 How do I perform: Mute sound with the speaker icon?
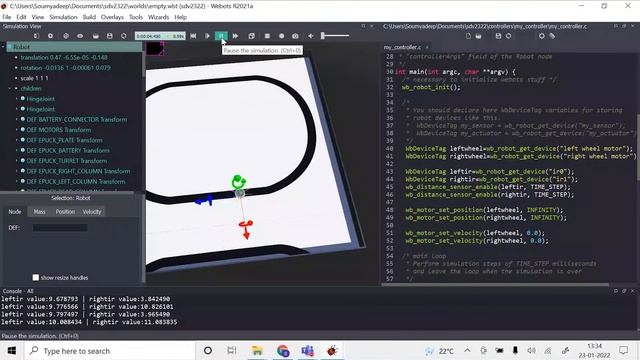point(311,36)
